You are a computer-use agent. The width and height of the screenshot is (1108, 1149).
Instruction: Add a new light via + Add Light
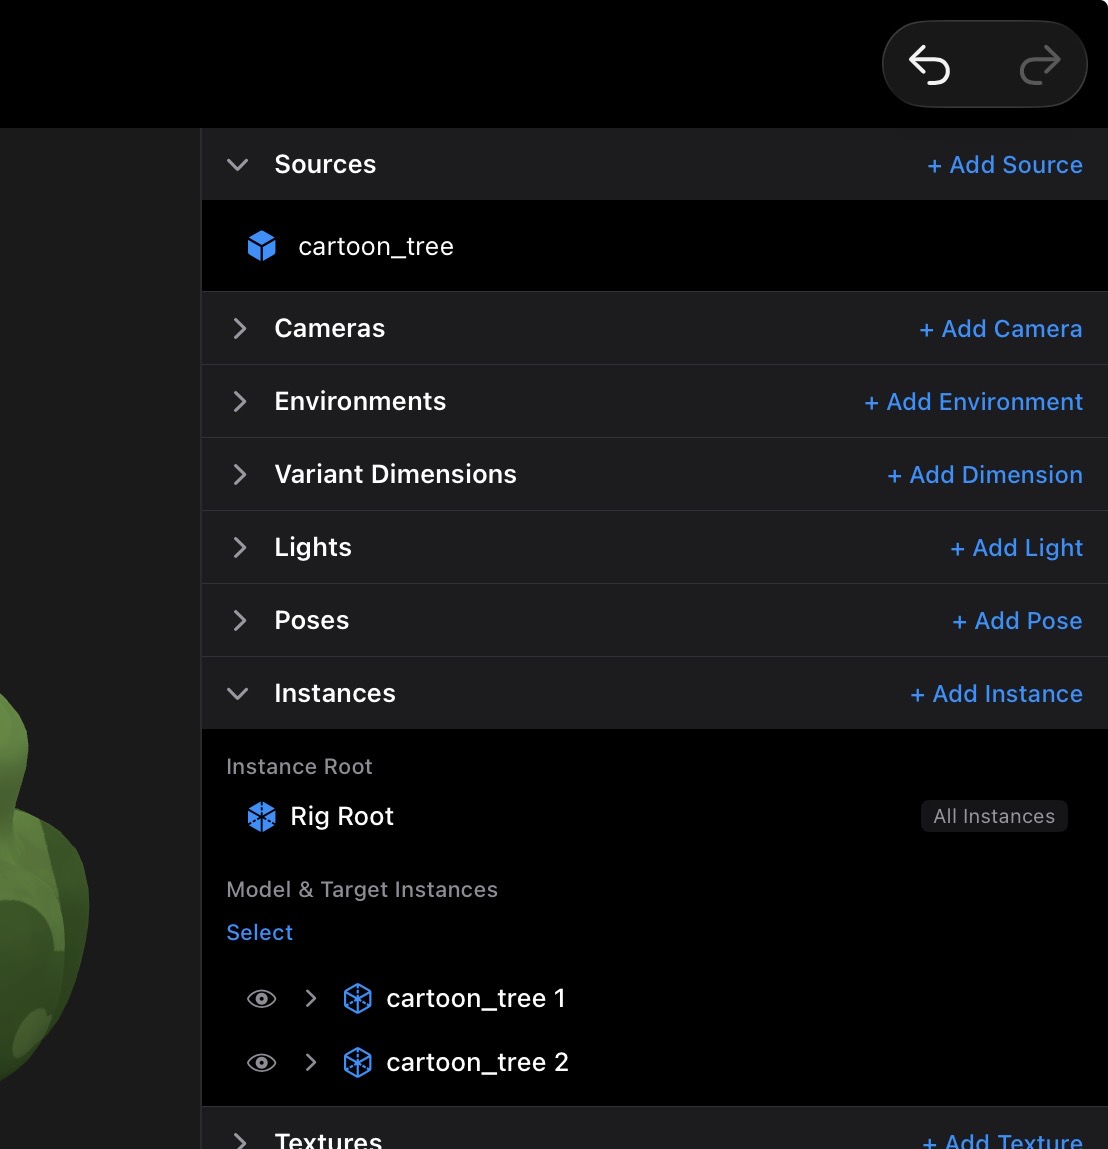tap(1016, 547)
